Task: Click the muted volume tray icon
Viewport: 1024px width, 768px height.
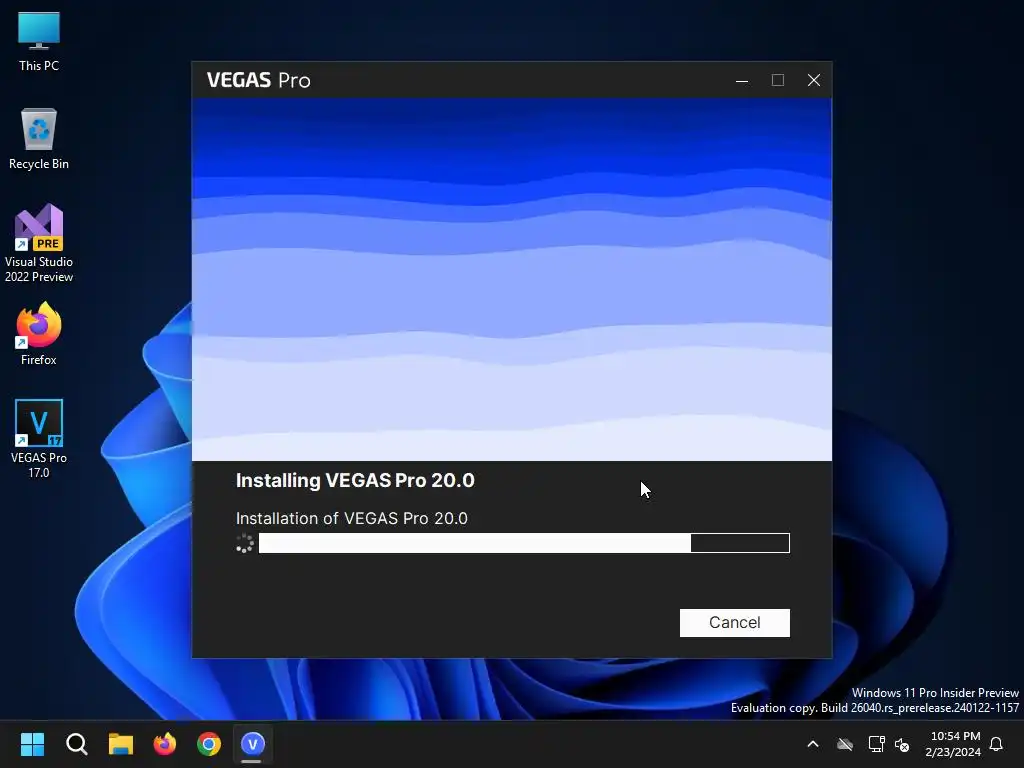Action: [x=902, y=744]
